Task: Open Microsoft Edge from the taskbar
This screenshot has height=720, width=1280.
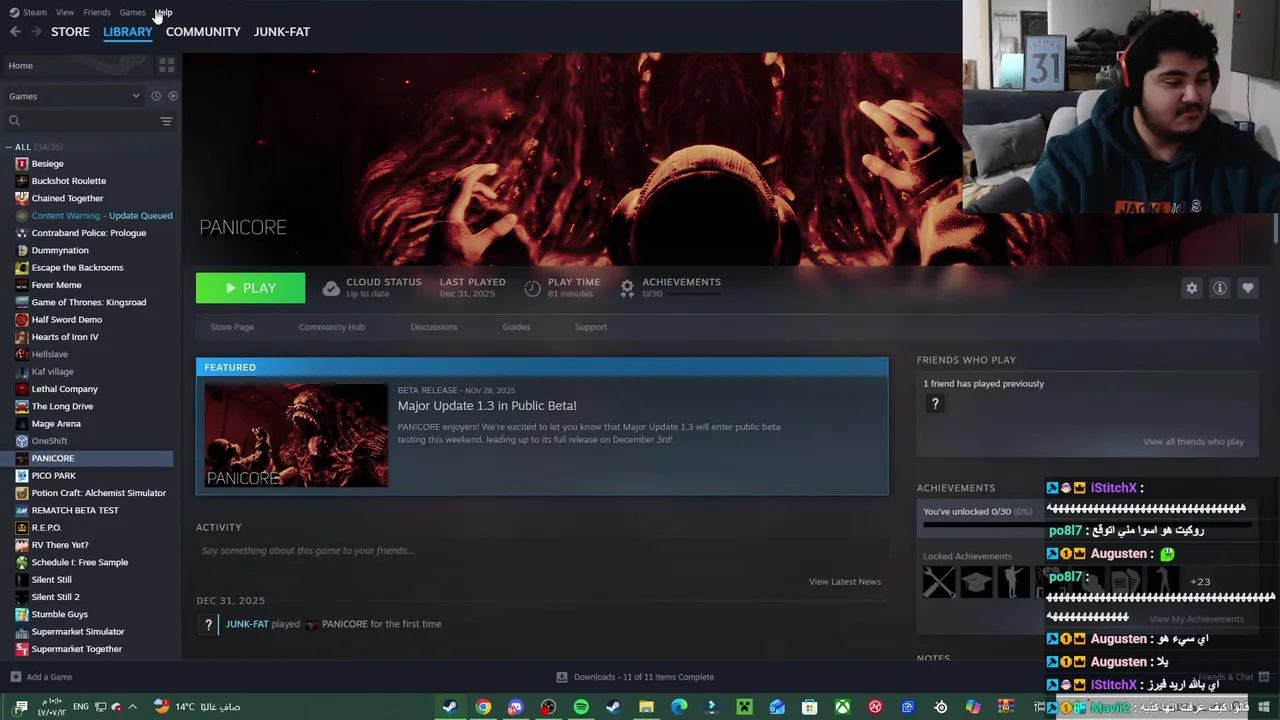Action: click(x=679, y=707)
